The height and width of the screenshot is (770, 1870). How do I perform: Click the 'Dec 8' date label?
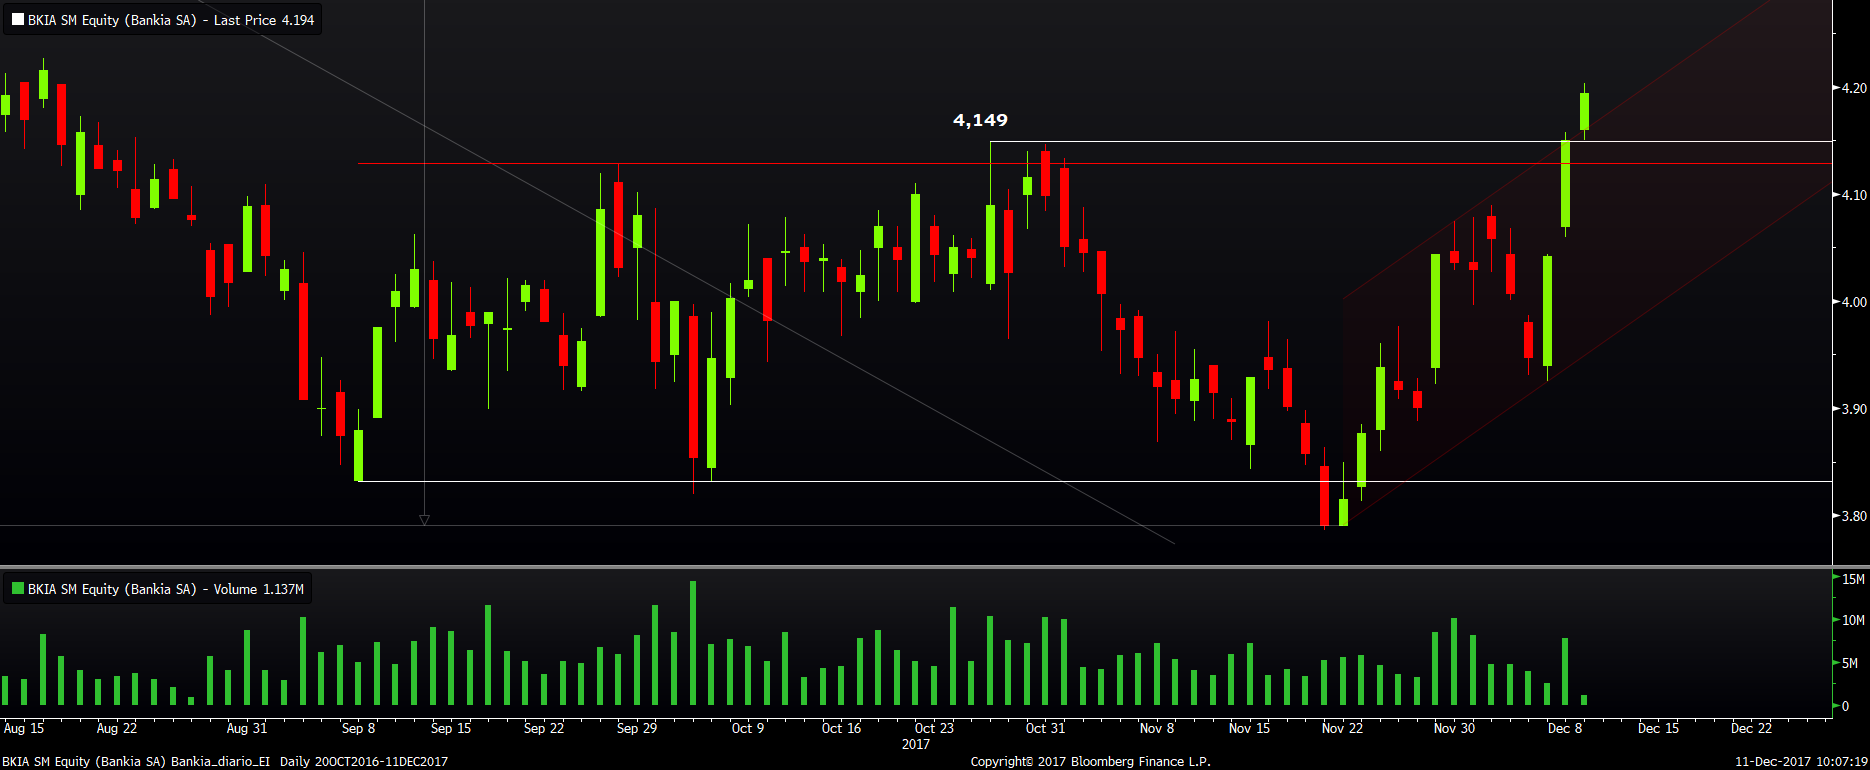(1565, 728)
